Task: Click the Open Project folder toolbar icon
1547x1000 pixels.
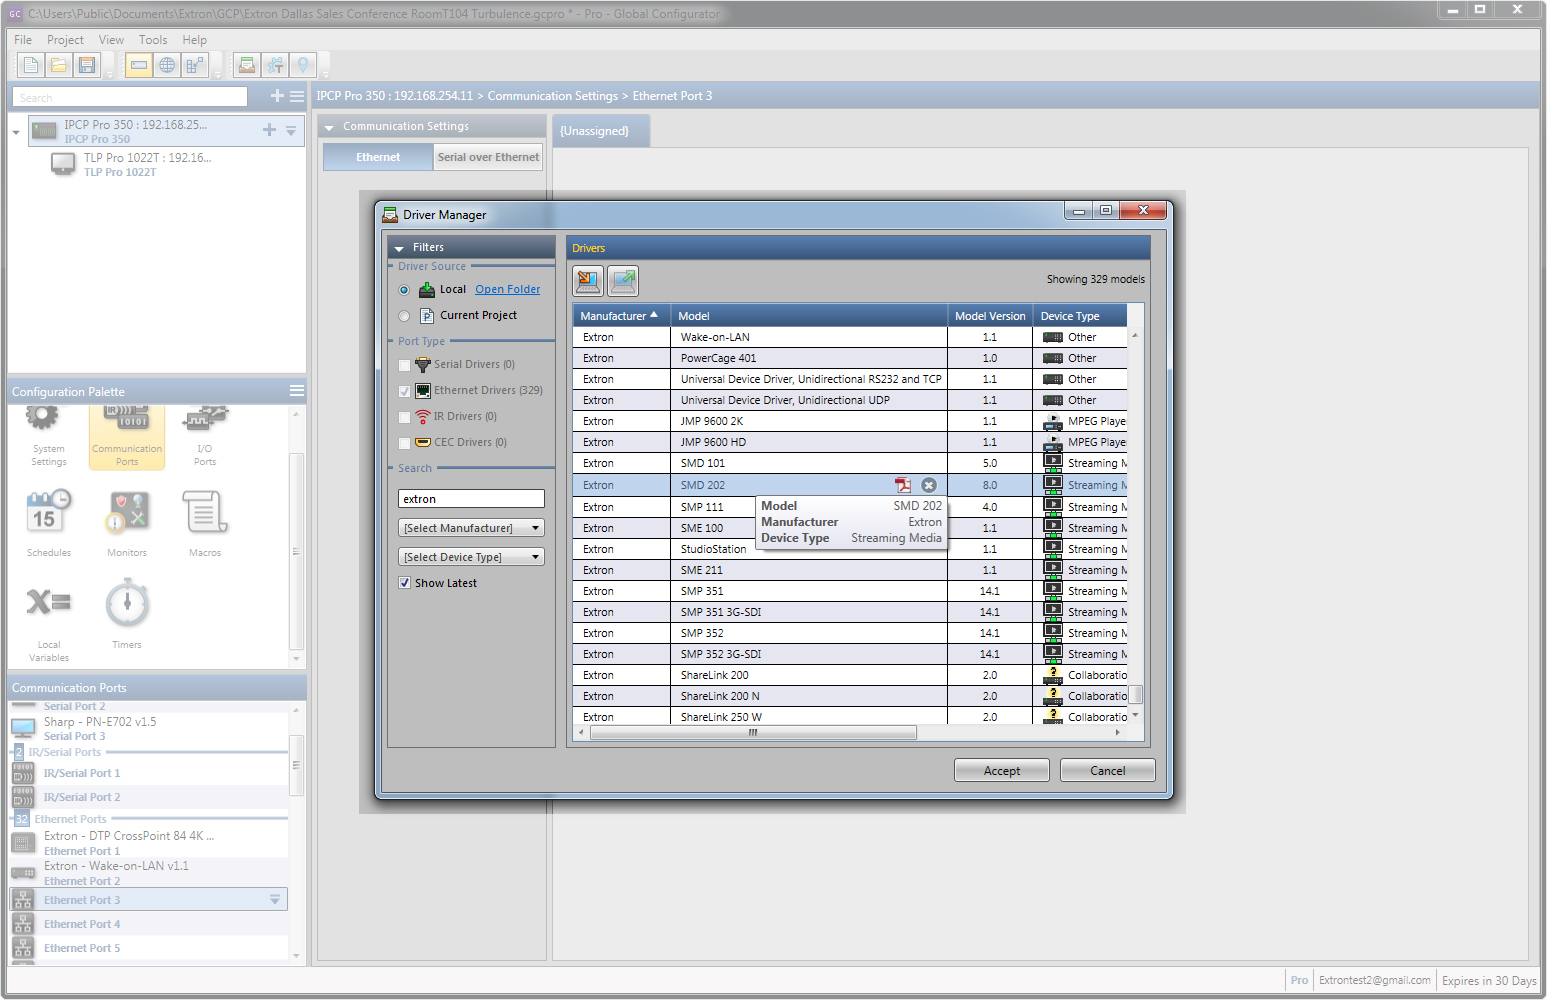Action: [x=59, y=66]
